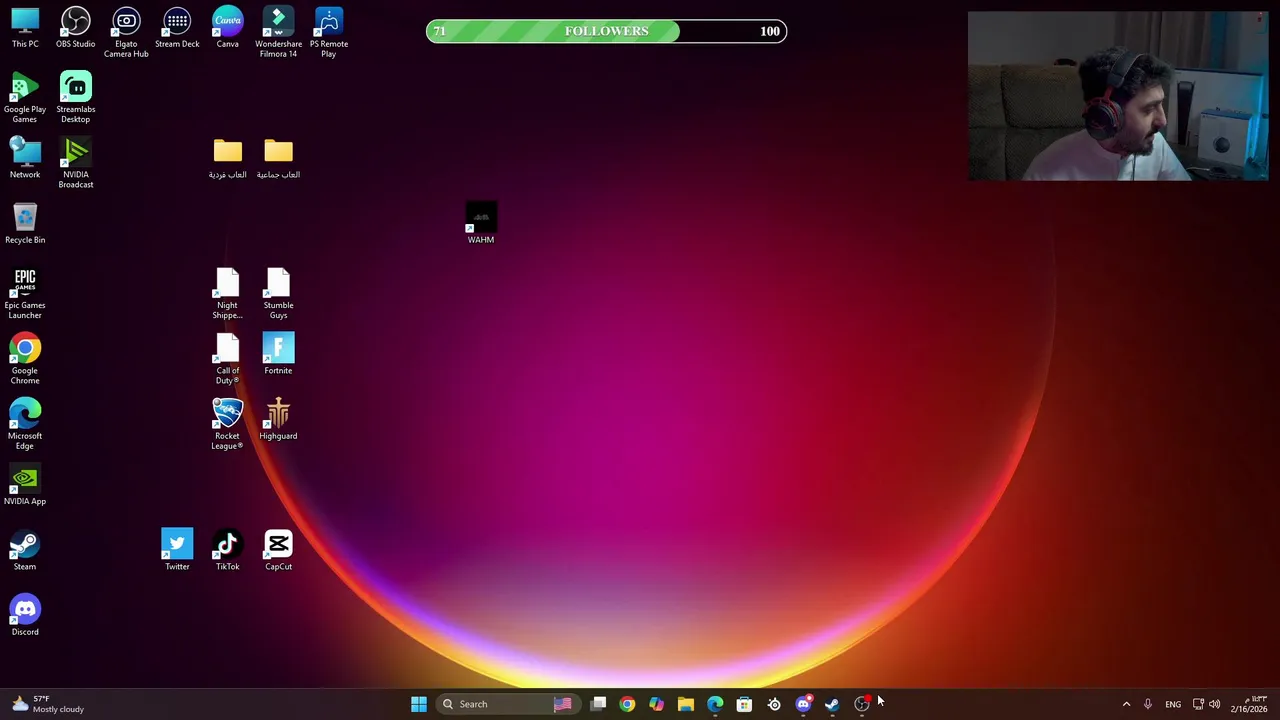
Task: Launch PS Remote Play shortcut
Action: point(329,32)
